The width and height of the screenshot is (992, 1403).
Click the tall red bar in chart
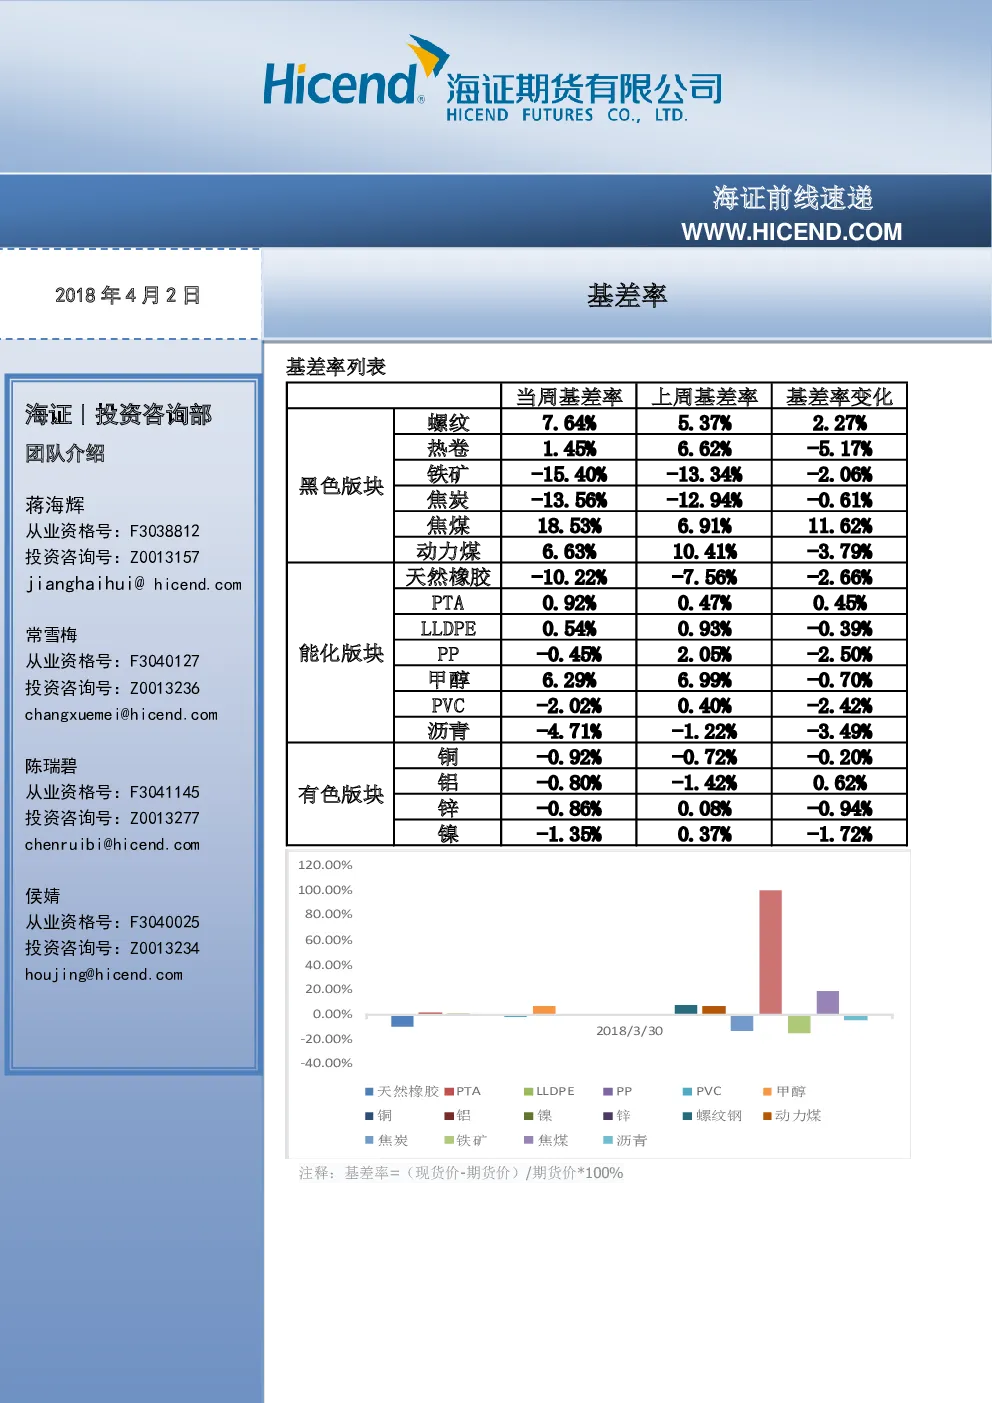click(x=770, y=952)
